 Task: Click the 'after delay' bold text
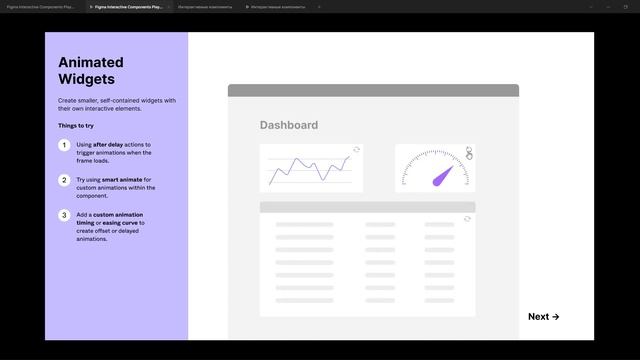(108, 144)
